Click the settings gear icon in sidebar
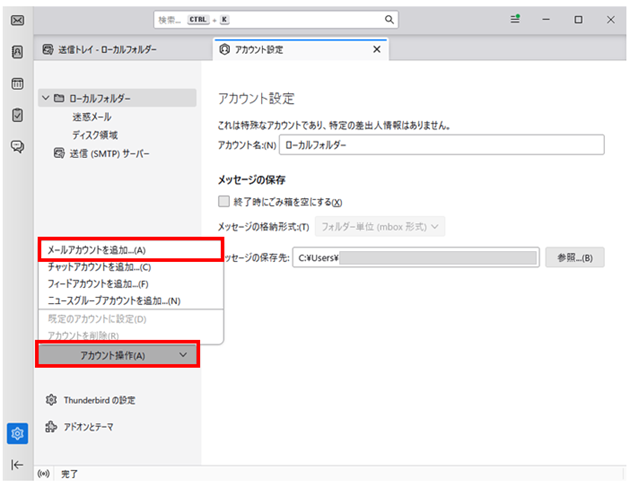Viewport: 630px width, 487px height. pos(17,433)
